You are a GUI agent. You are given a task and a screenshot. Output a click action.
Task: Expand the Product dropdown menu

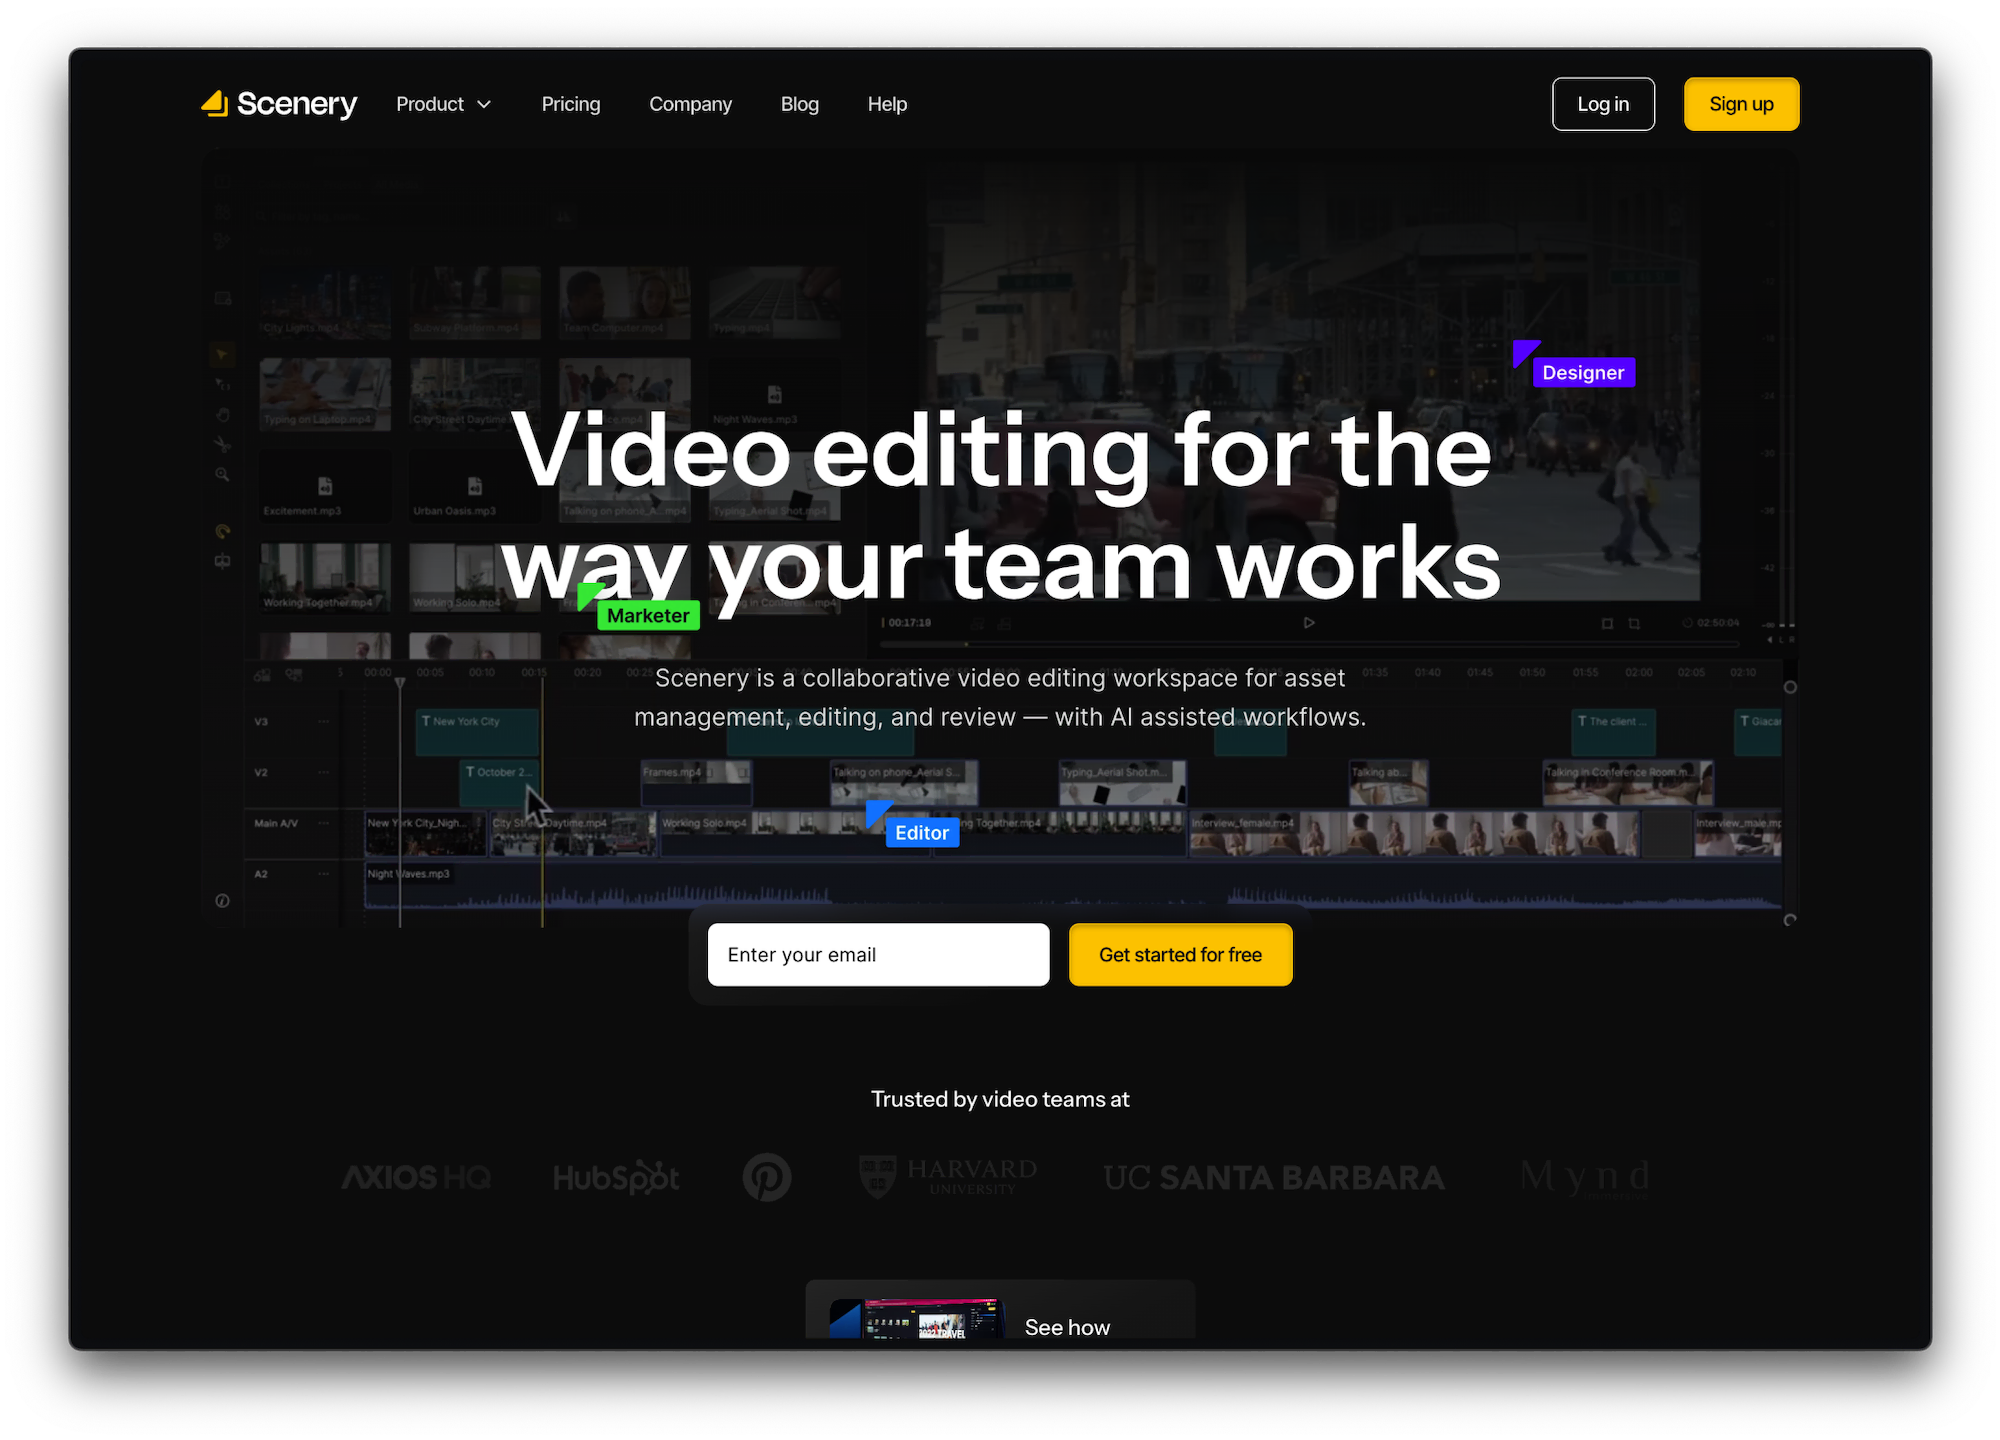click(444, 104)
